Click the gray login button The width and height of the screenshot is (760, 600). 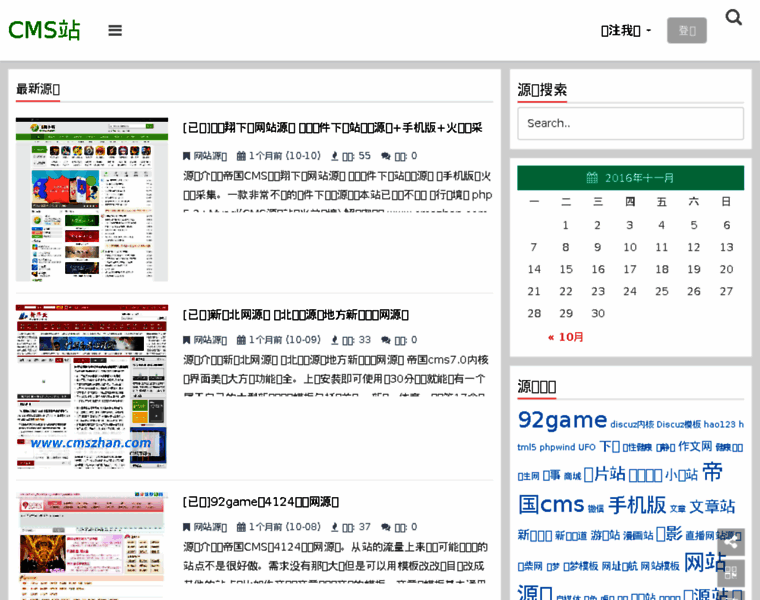tap(686, 30)
